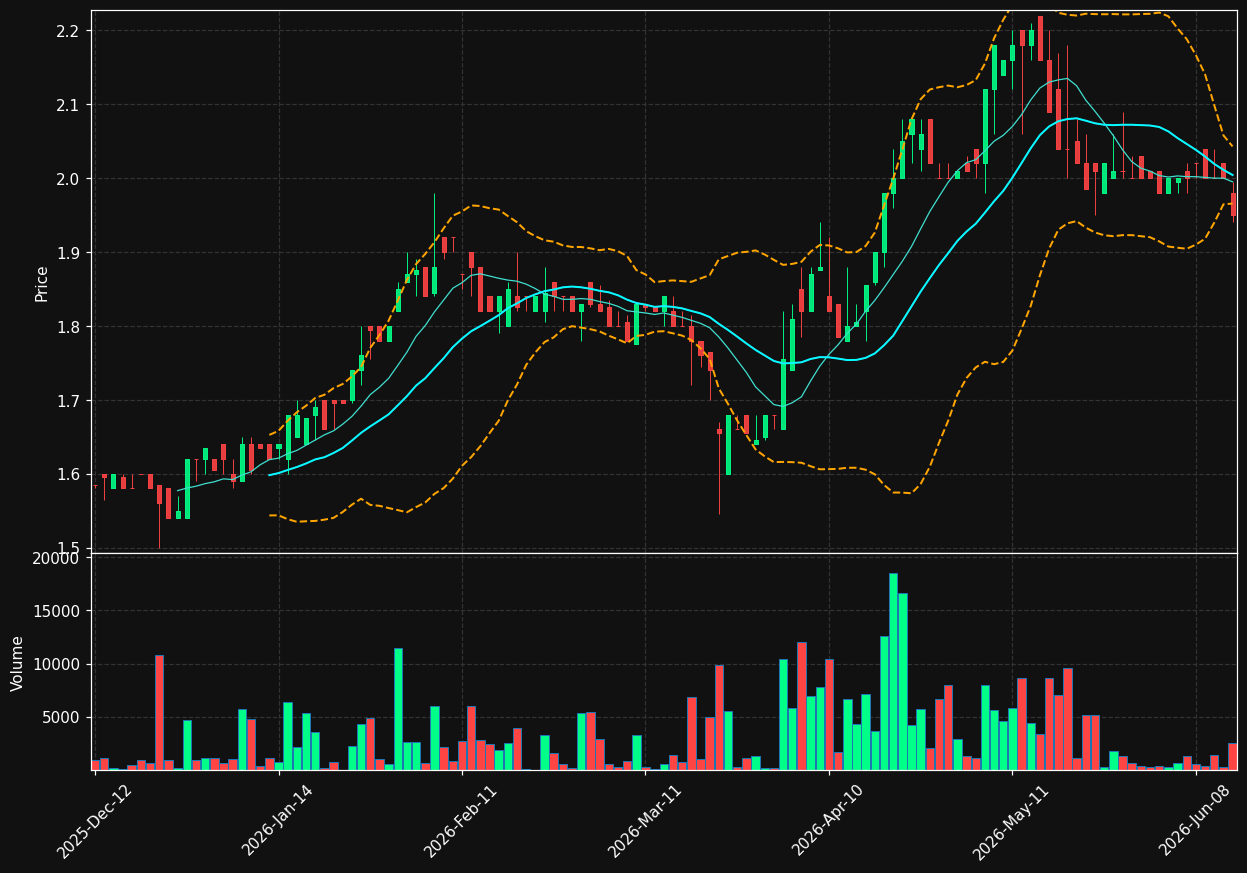Click the 2.2 price axis label
The width and height of the screenshot is (1247, 873).
point(69,31)
